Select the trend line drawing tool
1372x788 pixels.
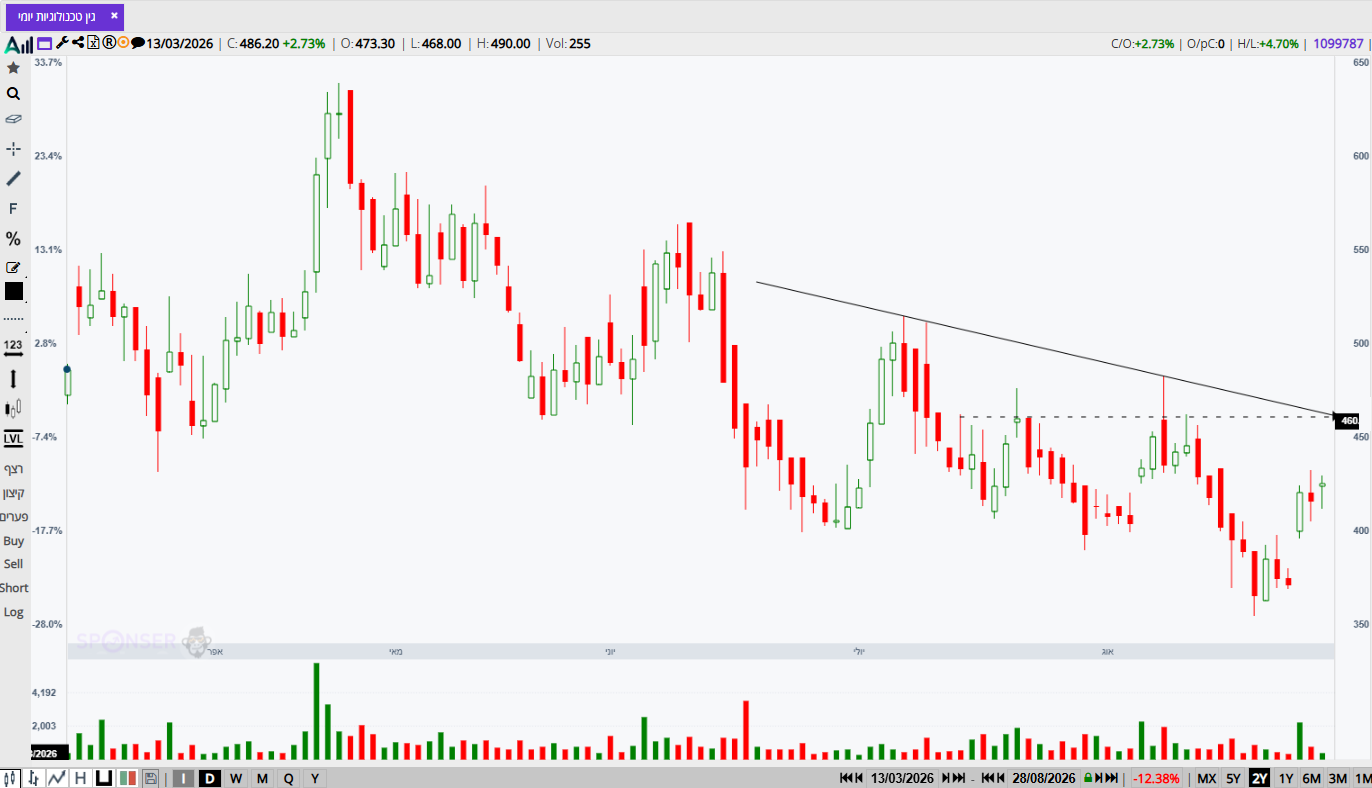click(x=13, y=178)
